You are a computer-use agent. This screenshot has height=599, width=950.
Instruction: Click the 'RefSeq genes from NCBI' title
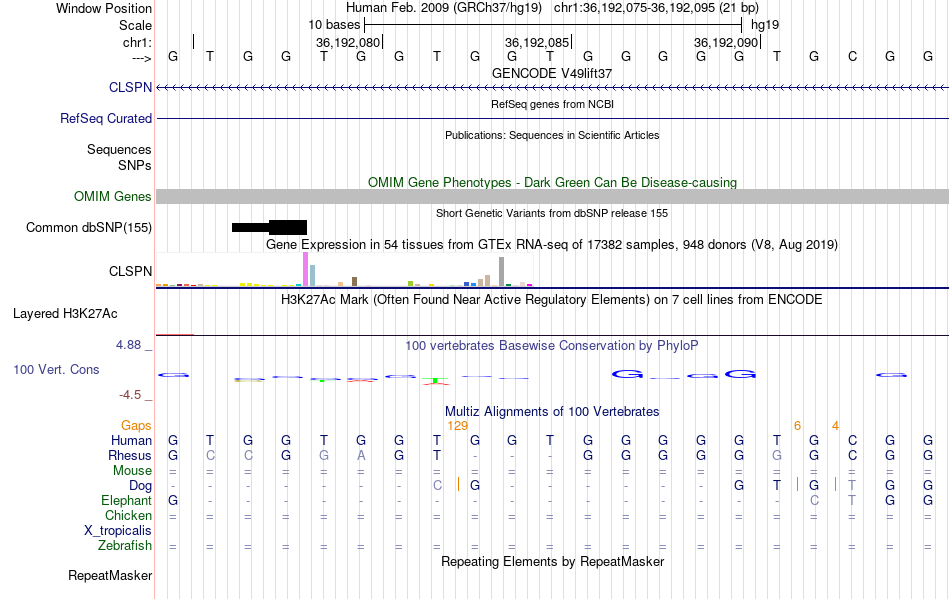(553, 104)
